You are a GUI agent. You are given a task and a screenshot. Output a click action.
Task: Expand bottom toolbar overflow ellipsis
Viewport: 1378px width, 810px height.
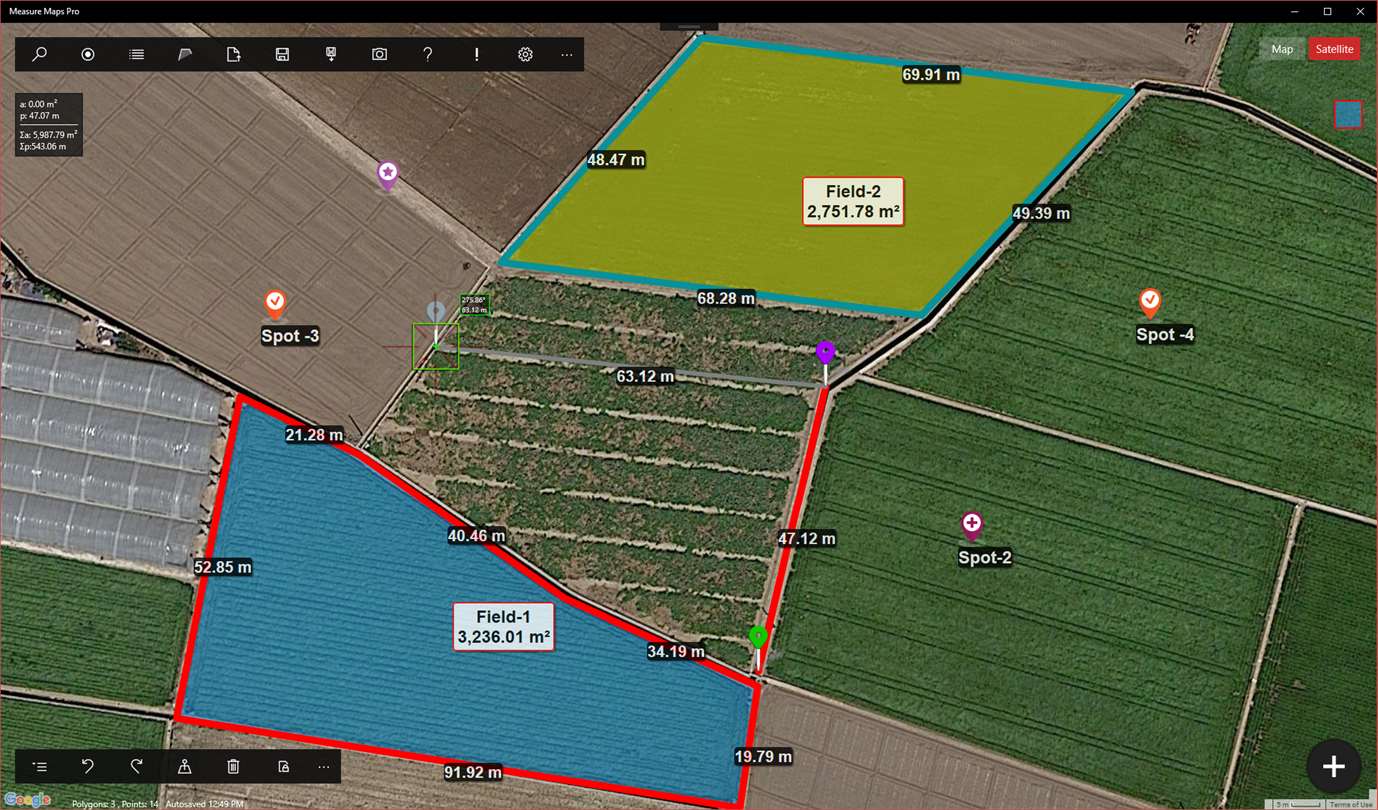323,767
